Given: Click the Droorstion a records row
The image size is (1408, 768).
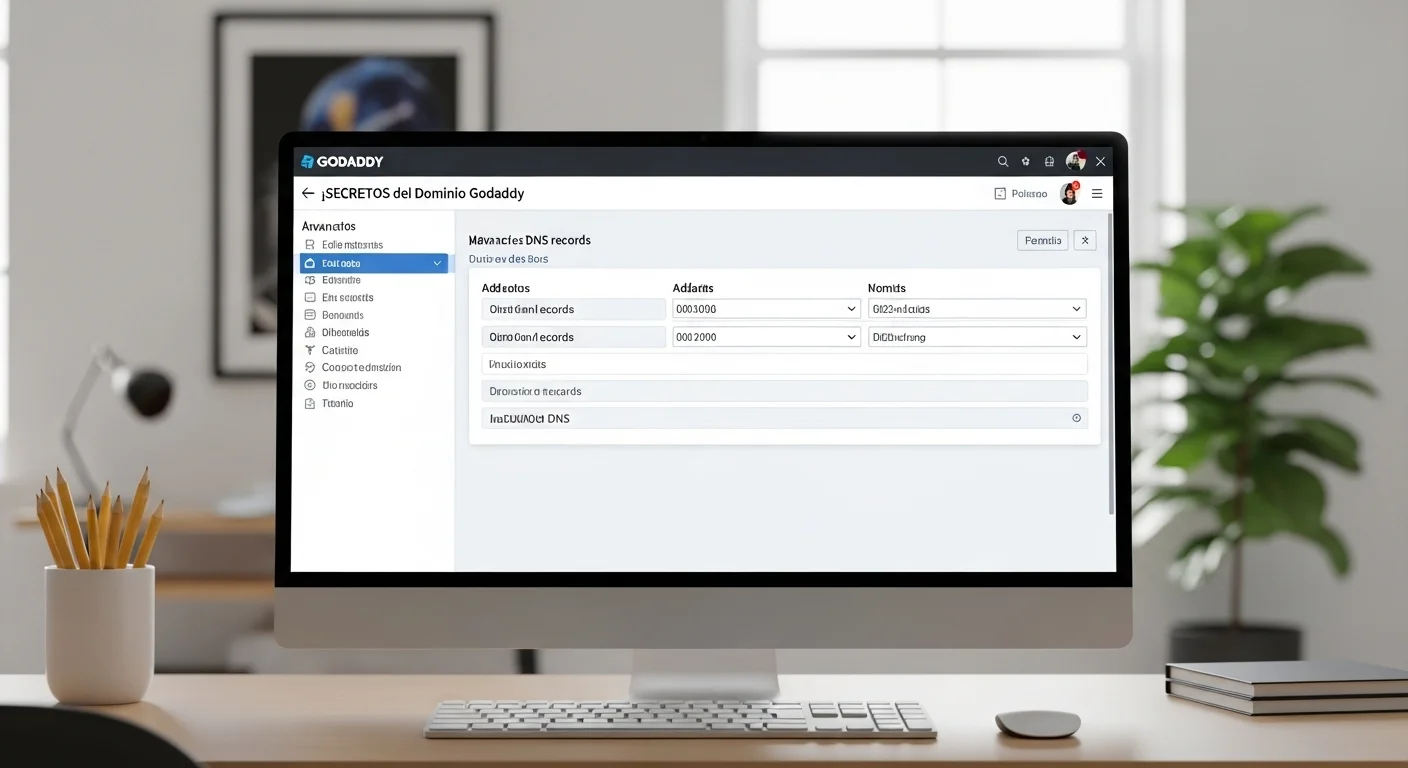Looking at the screenshot, I should pos(784,391).
